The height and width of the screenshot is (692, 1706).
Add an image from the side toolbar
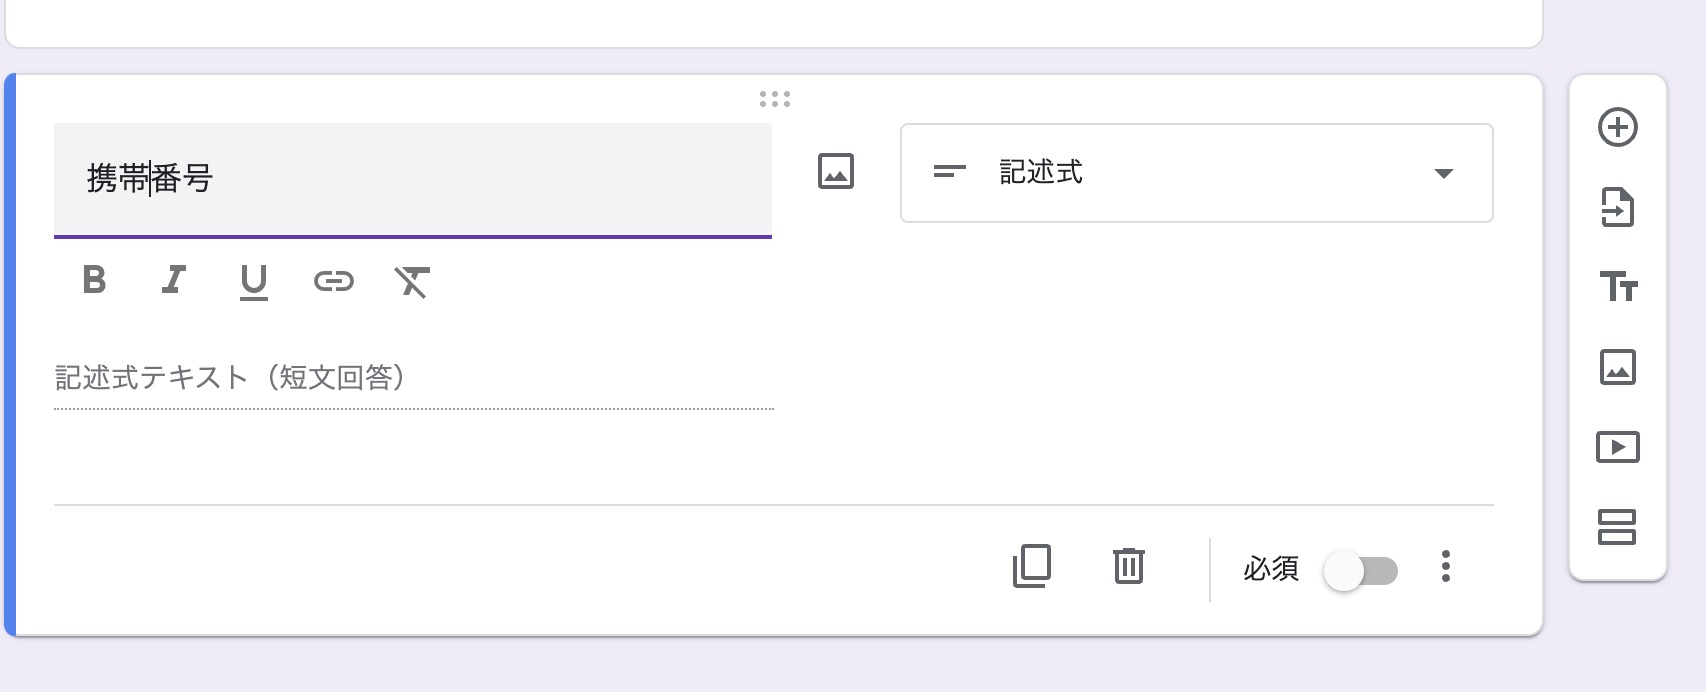point(1617,367)
